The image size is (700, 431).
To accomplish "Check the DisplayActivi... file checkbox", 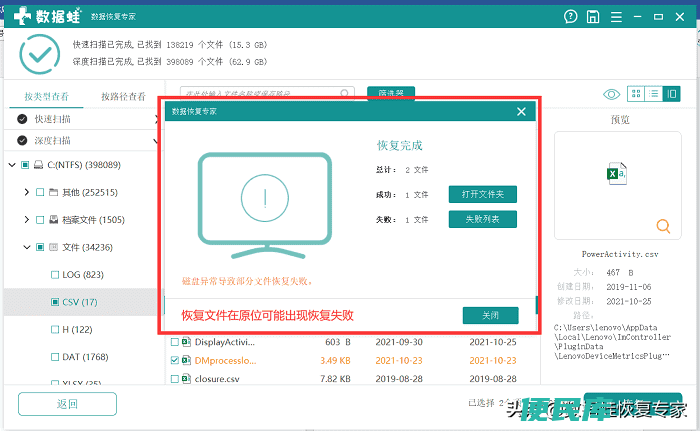I will [175, 342].
